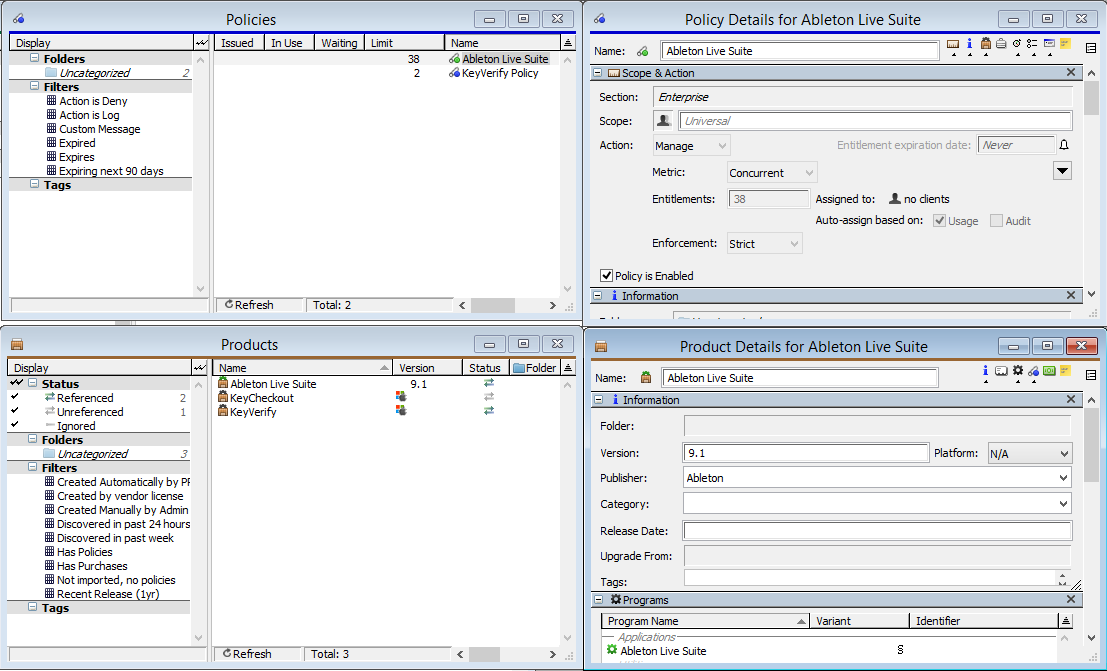Click the brown product box icon in Policy Details toolbar
The image size is (1107, 671).
(x=986, y=44)
